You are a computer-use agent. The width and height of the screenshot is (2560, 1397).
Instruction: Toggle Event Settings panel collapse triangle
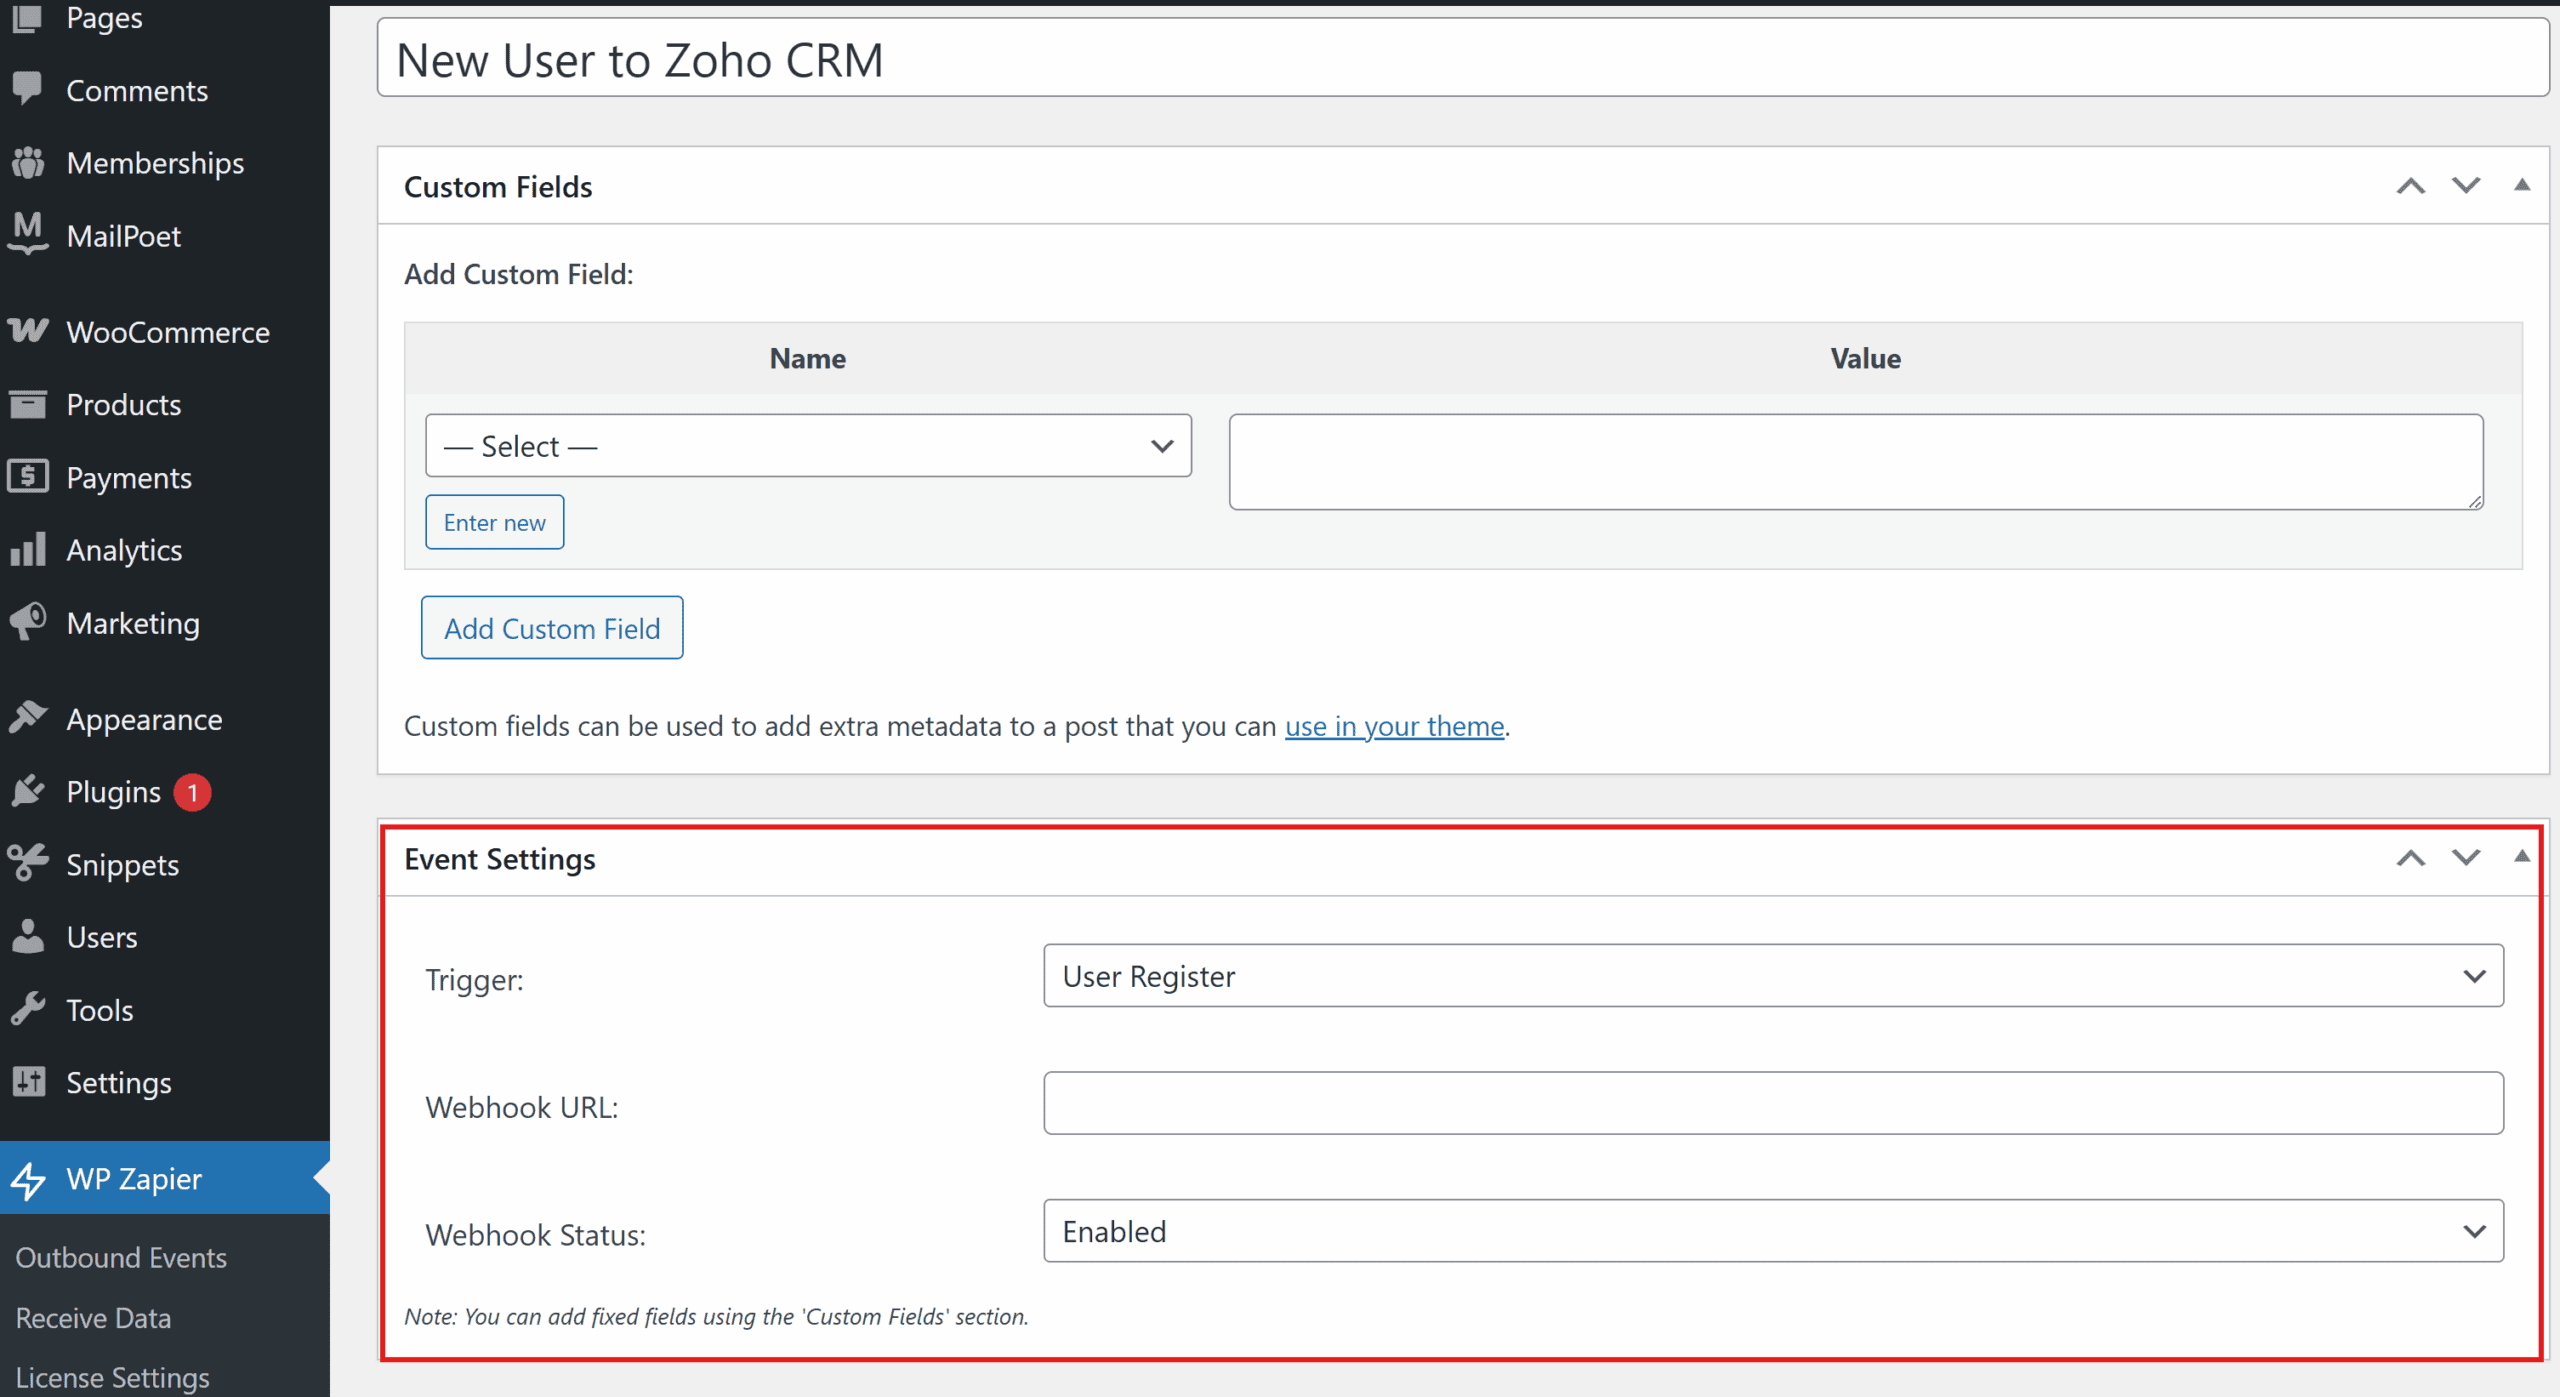tap(2521, 857)
